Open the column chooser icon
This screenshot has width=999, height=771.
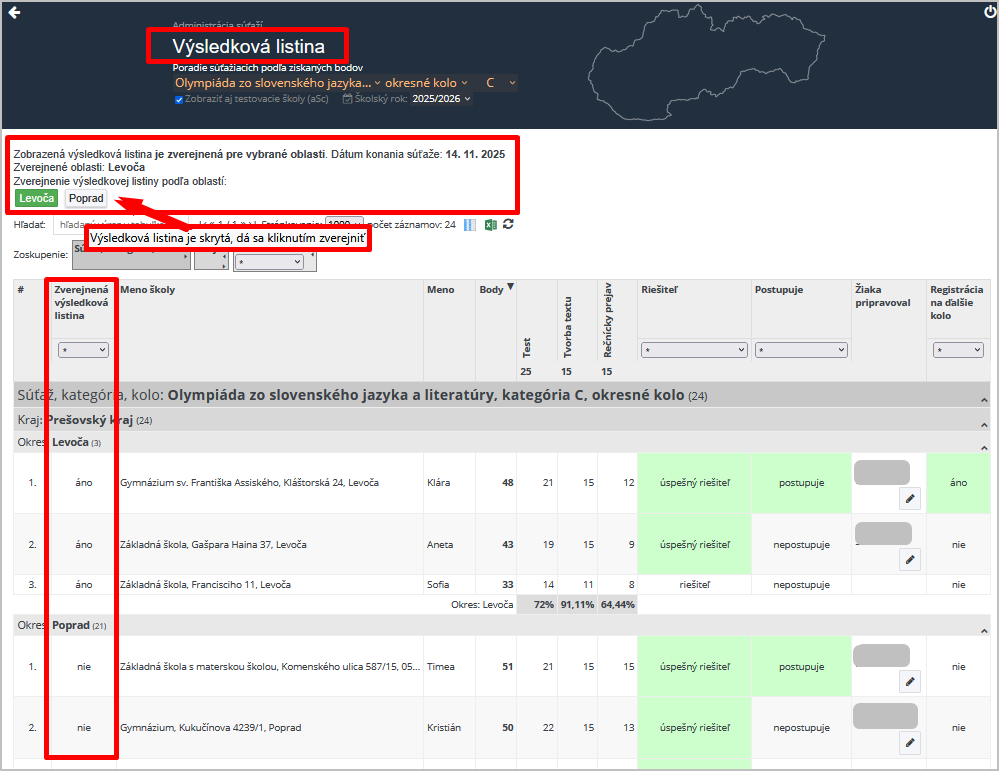pyautogui.click(x=470, y=225)
